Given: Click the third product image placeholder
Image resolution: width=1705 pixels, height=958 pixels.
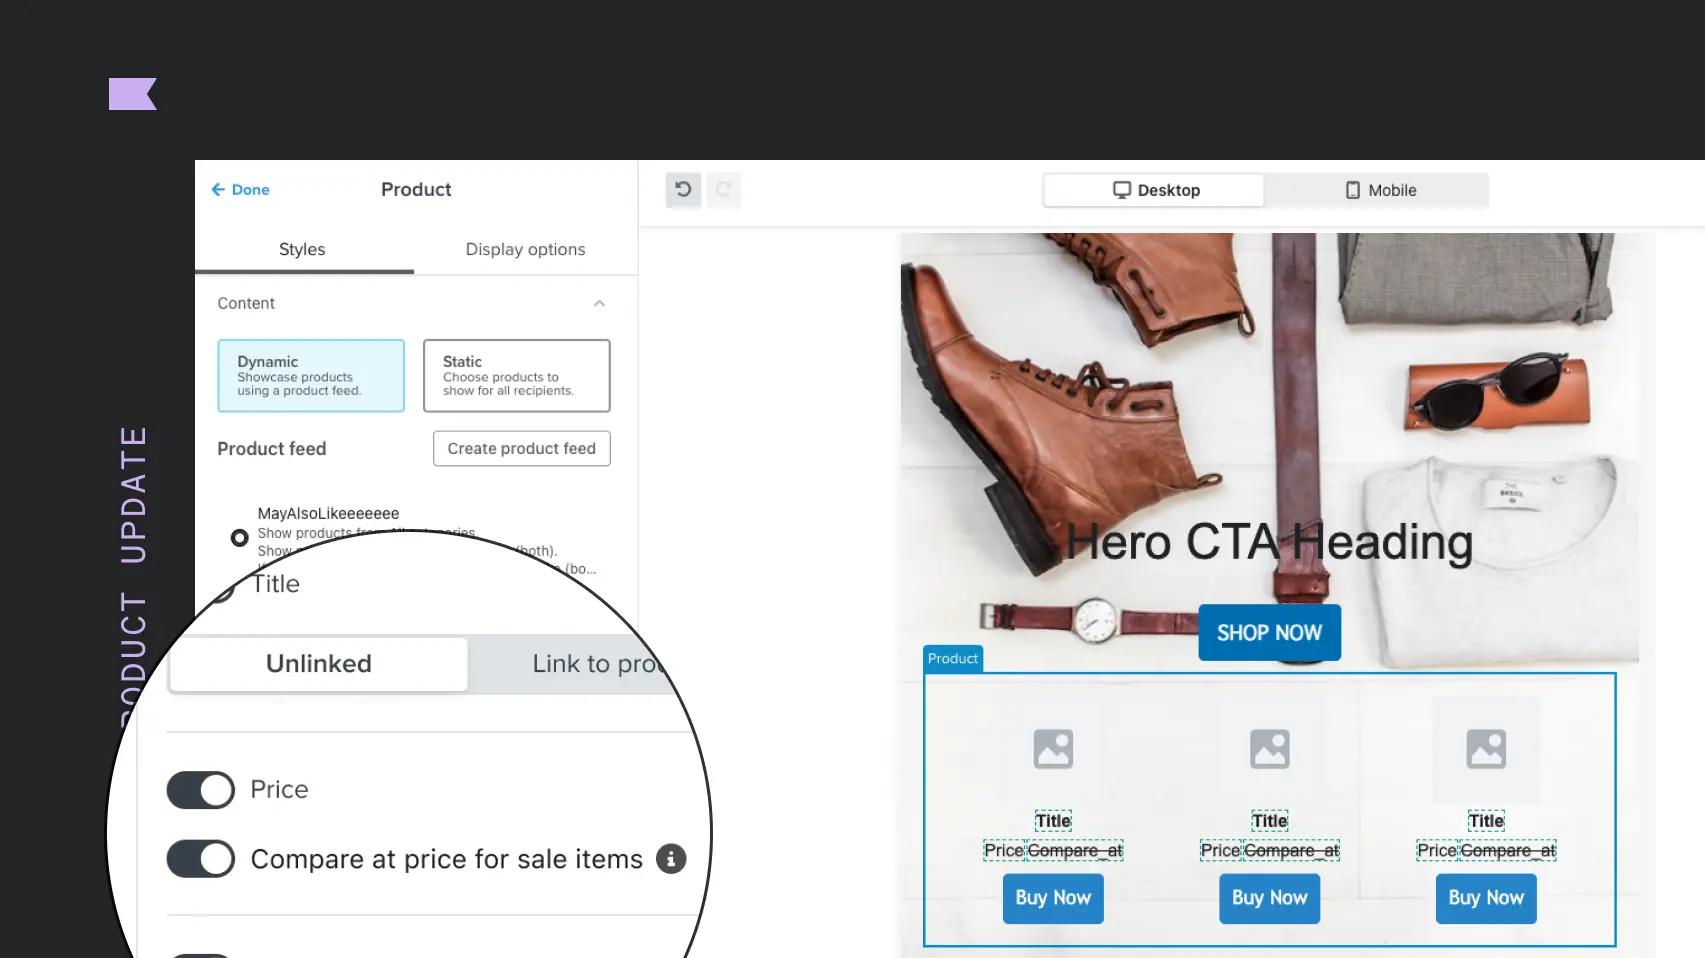Looking at the screenshot, I should 1486,749.
